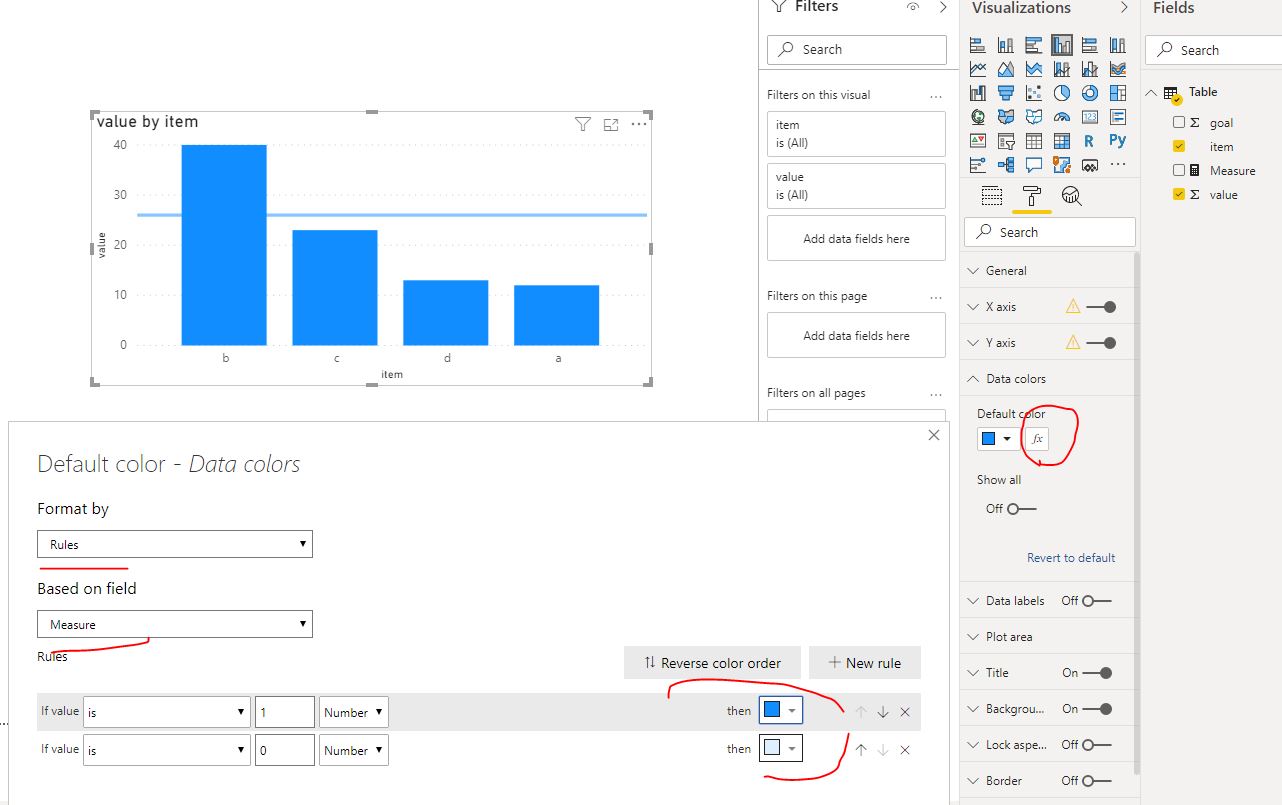Select the Matrix visual
1282x805 pixels.
[1062, 141]
